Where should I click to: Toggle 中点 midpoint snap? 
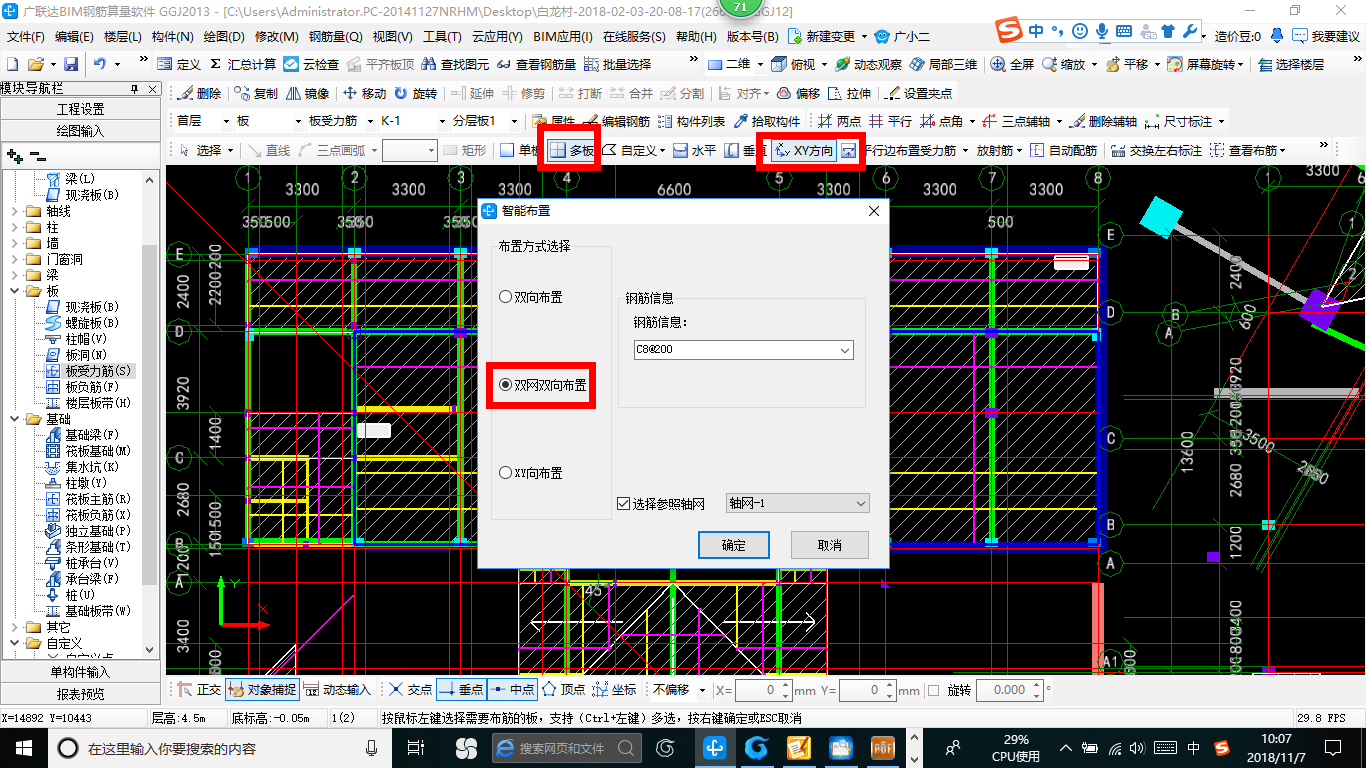click(512, 690)
